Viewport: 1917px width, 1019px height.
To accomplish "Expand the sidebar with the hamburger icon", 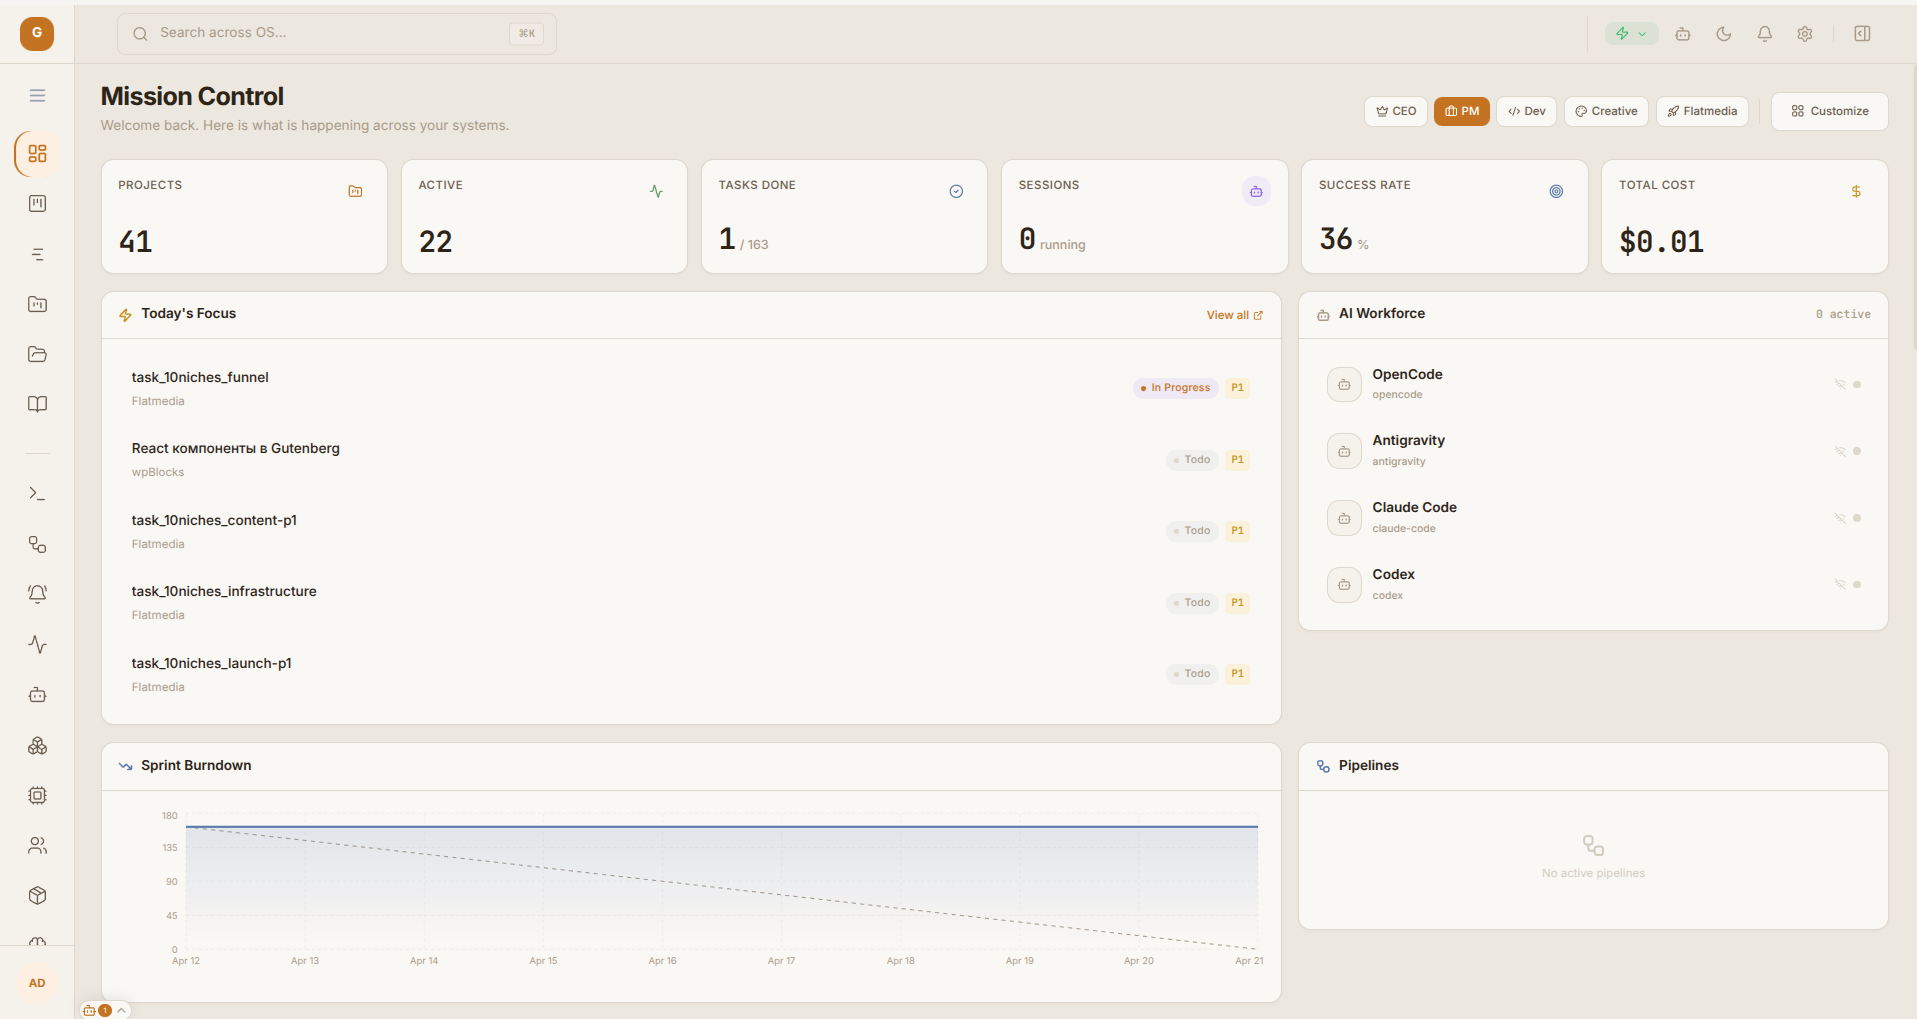I will (x=37, y=96).
